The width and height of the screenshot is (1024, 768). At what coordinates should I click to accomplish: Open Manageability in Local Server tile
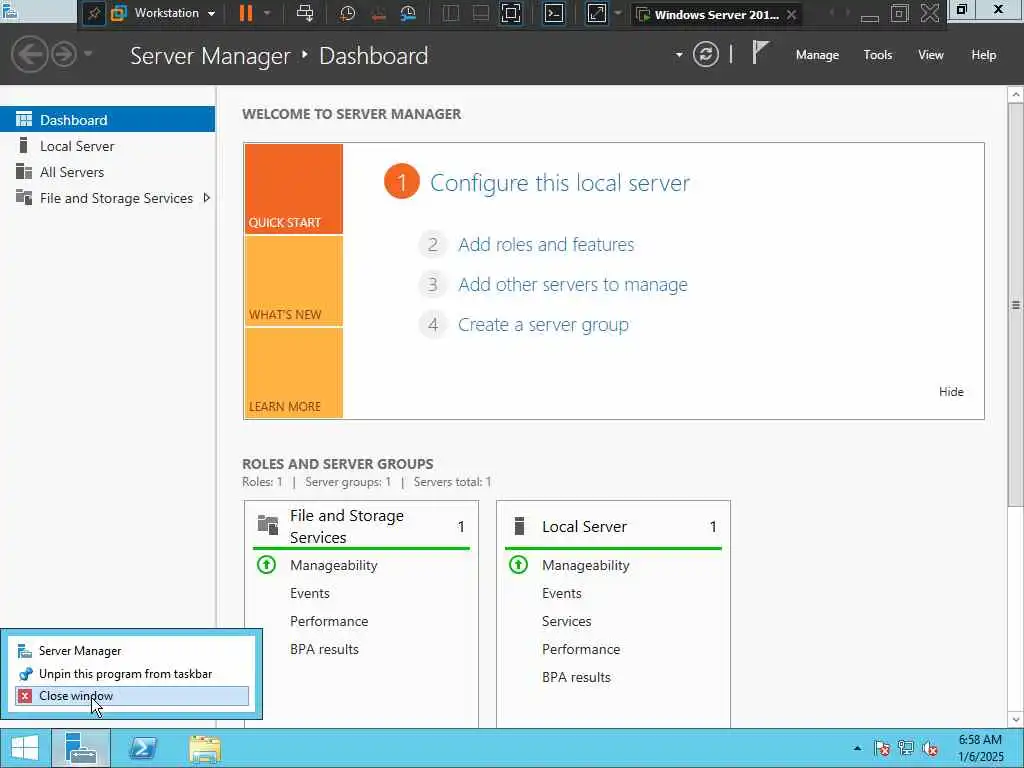585,565
